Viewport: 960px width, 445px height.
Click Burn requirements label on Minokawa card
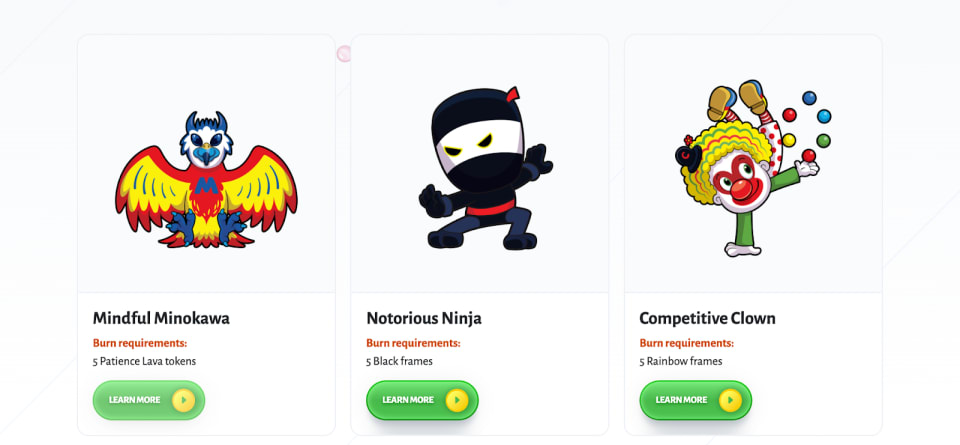click(x=140, y=343)
